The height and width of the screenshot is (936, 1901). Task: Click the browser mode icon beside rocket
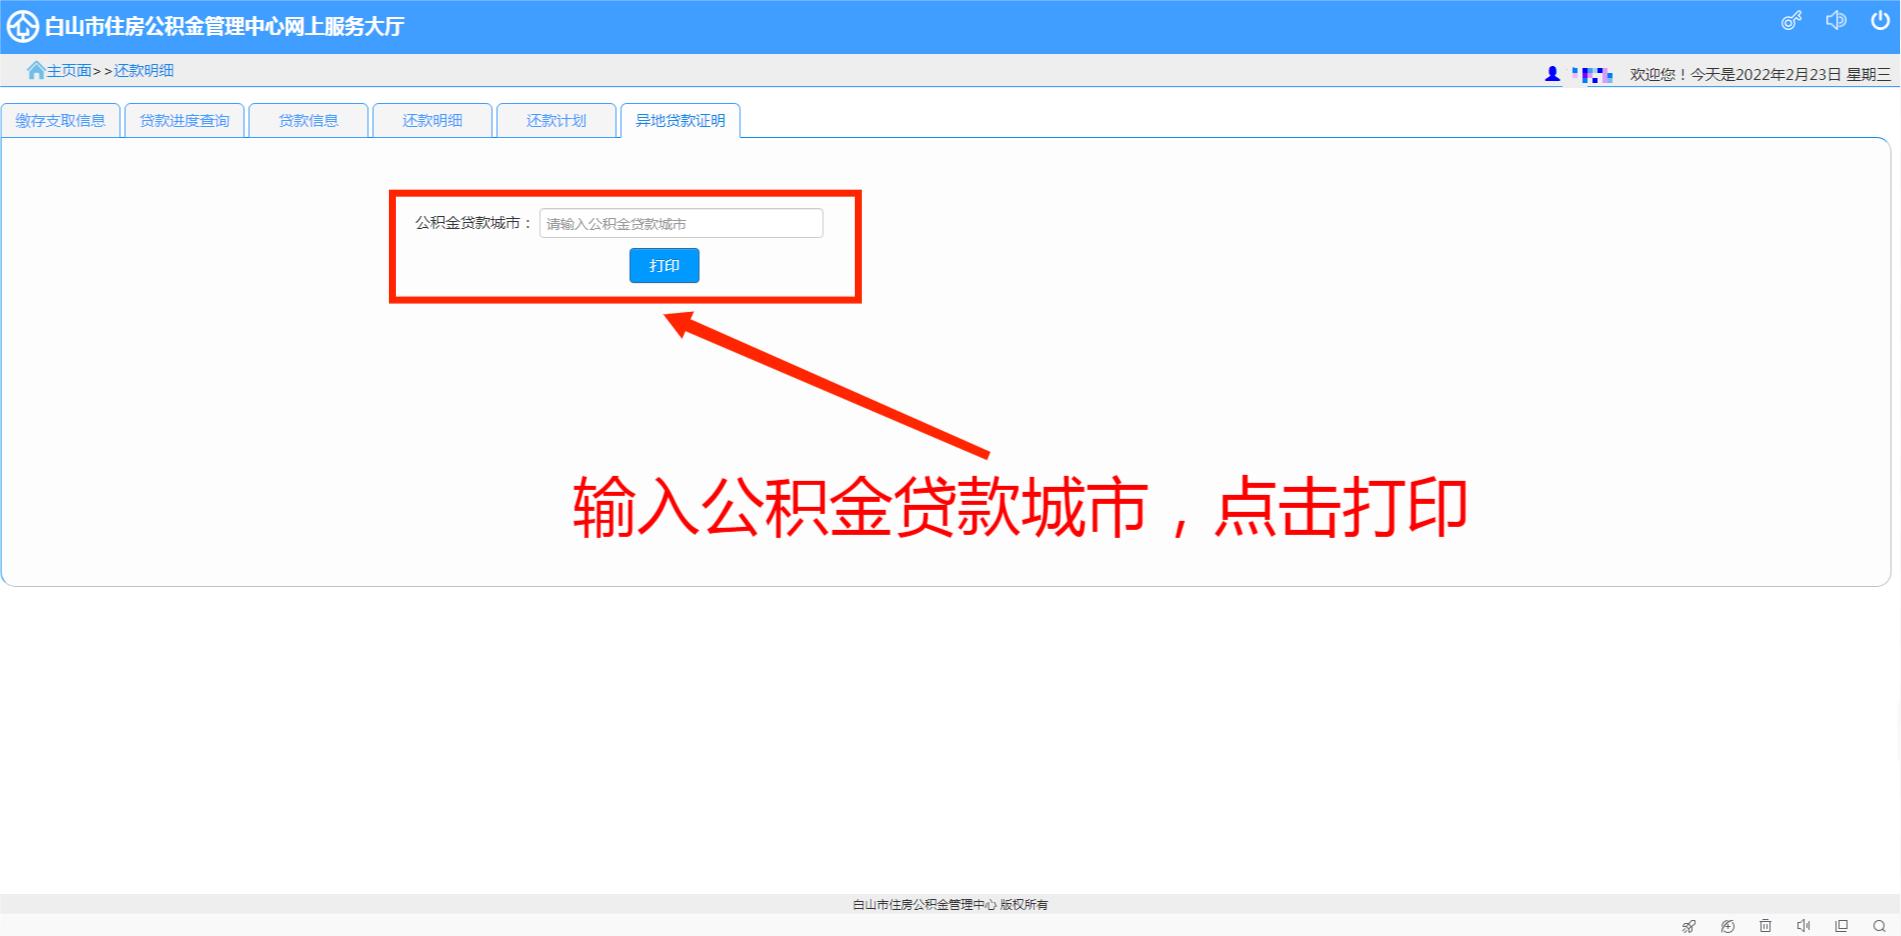point(1727,926)
